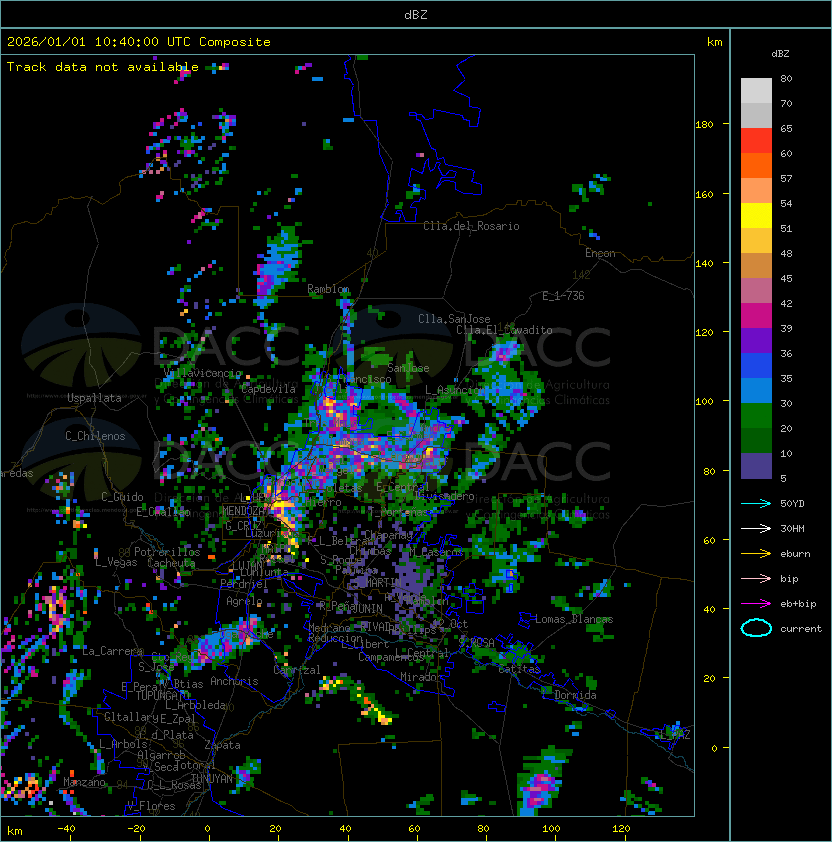Select the pink bip arrow icon
The height and width of the screenshot is (842, 832).
click(x=755, y=578)
